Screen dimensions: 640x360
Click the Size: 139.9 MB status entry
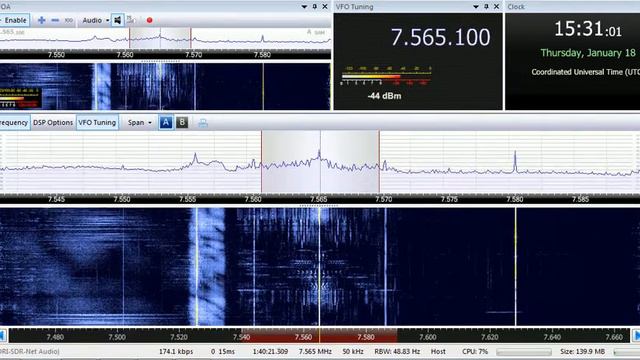click(x=582, y=351)
